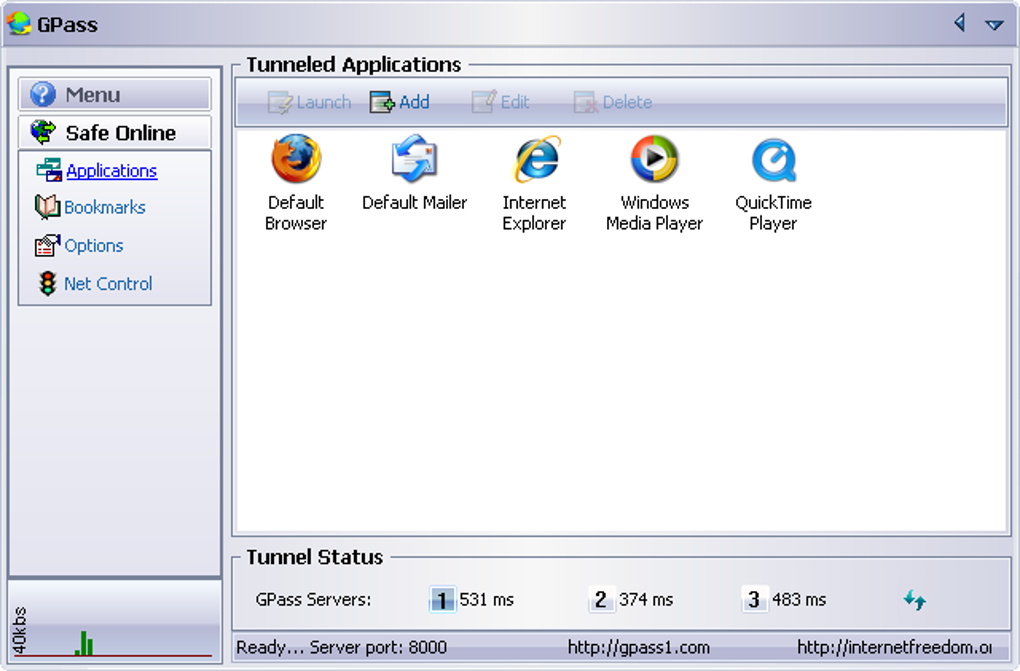Open the Net Control link
This screenshot has height=671, width=1020.
108,284
